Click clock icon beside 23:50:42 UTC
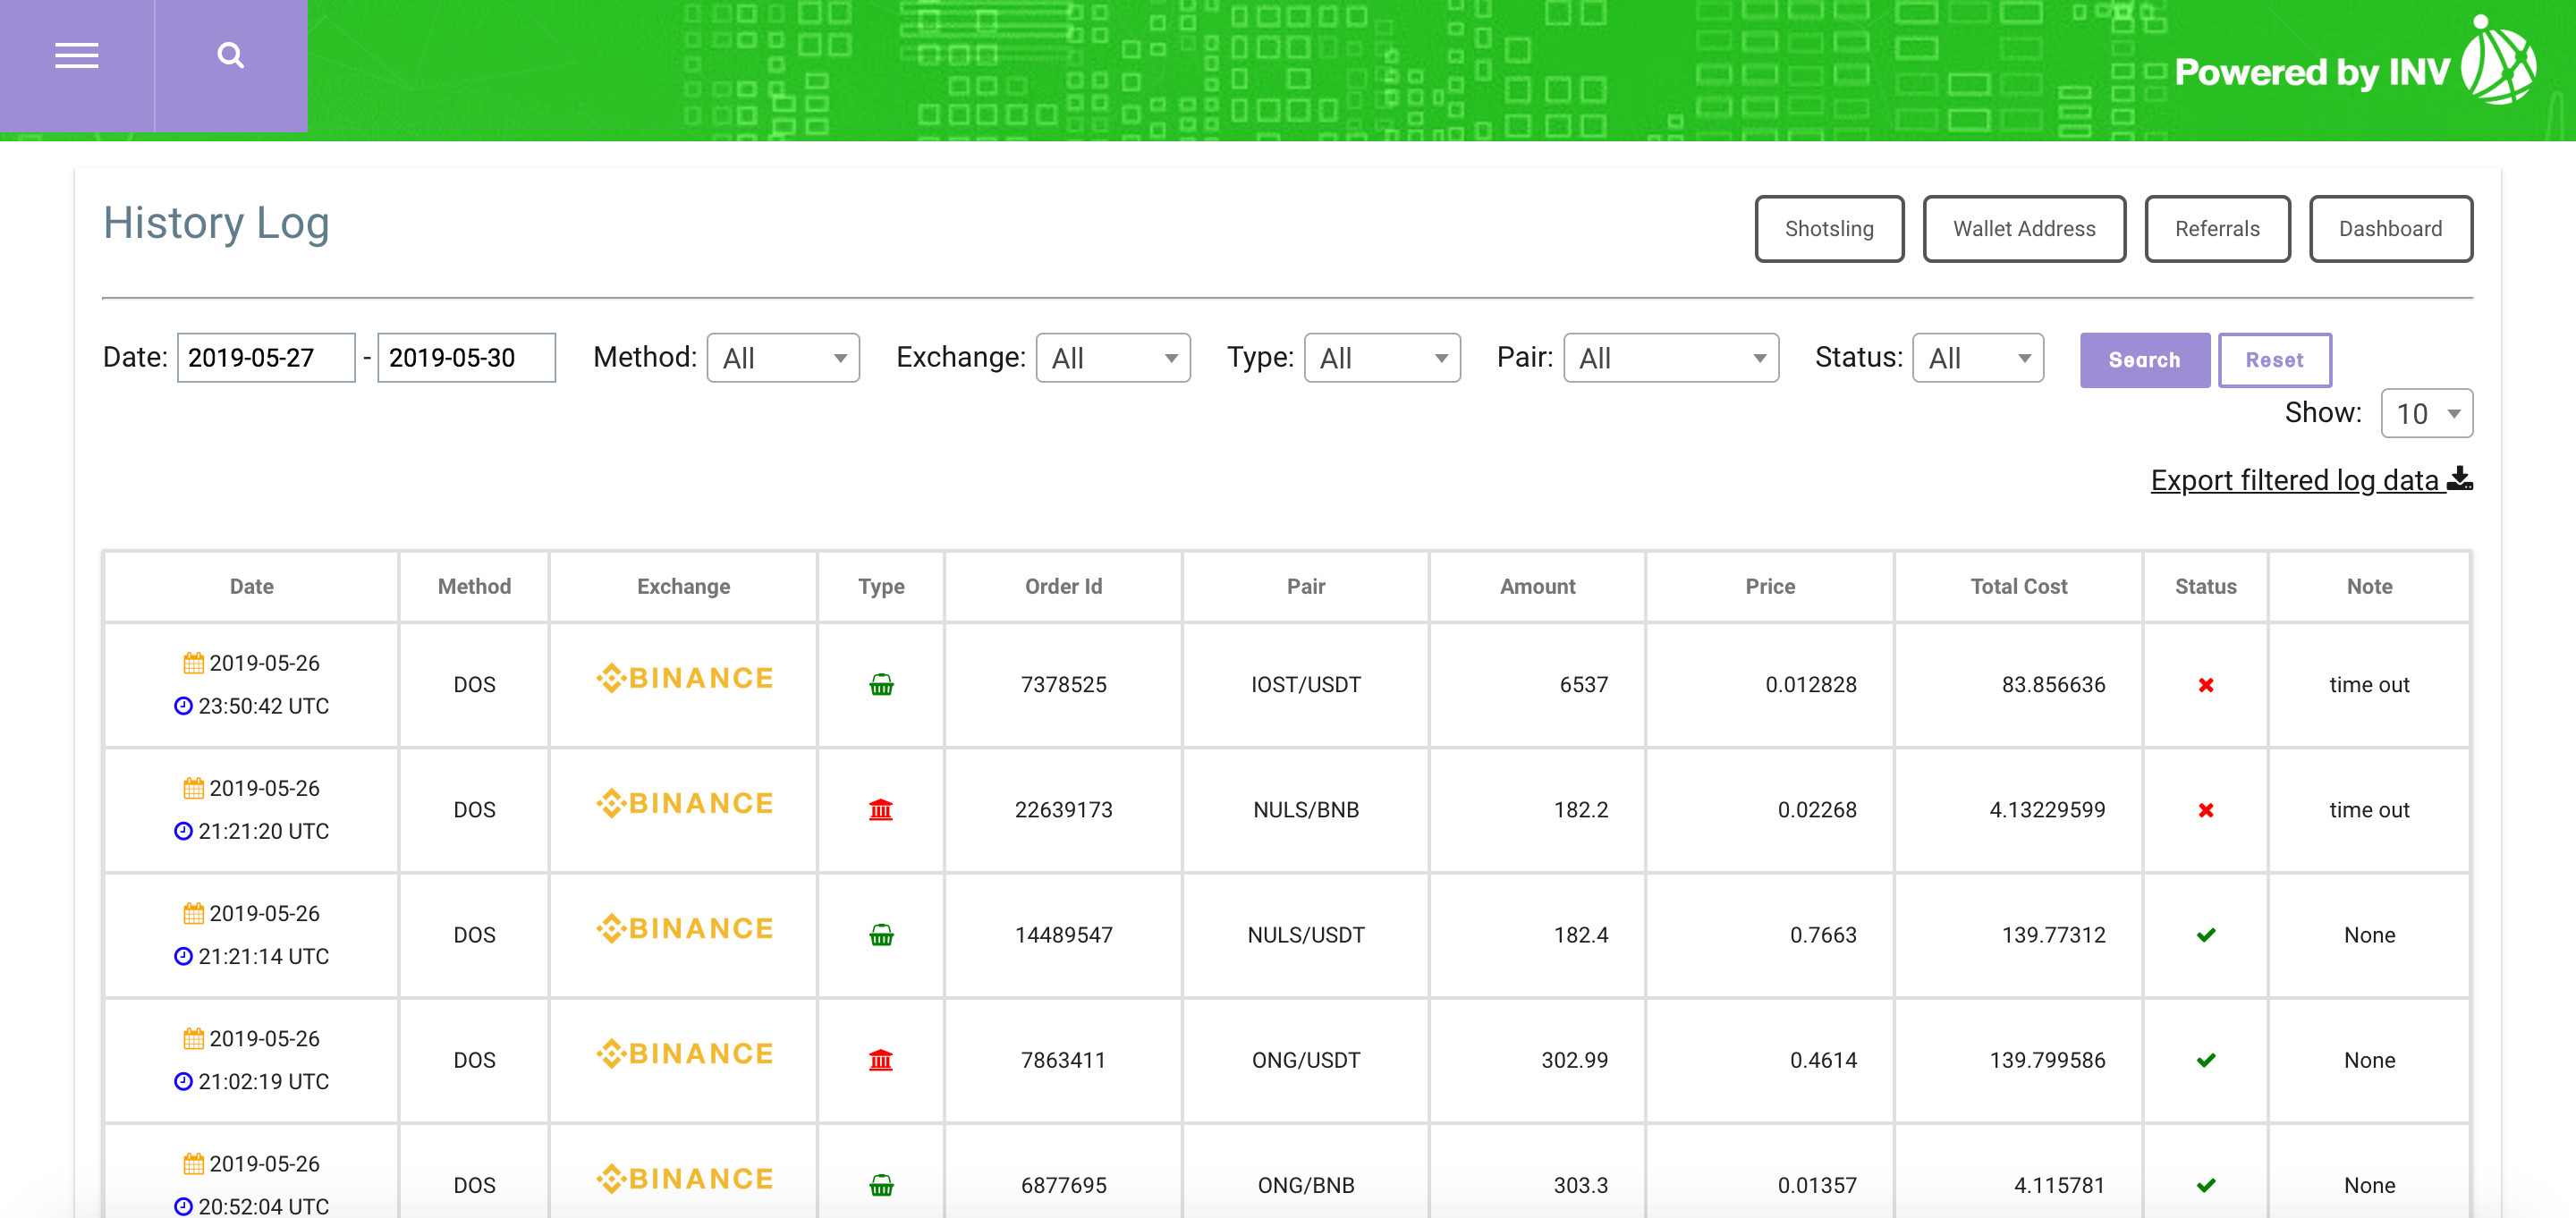Viewport: 2576px width, 1218px height. point(183,706)
